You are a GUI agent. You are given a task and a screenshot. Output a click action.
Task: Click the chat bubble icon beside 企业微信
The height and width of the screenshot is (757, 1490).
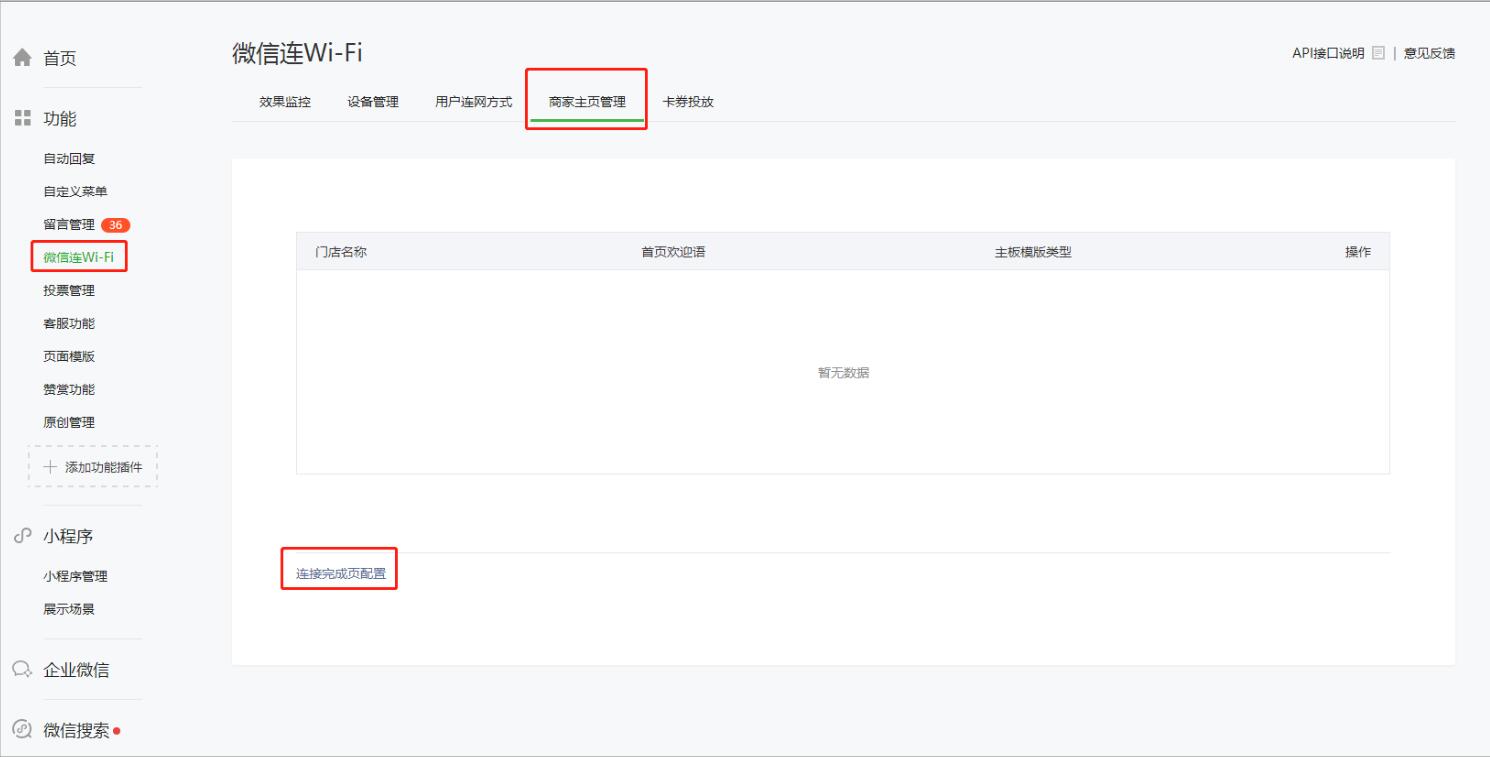tap(22, 670)
